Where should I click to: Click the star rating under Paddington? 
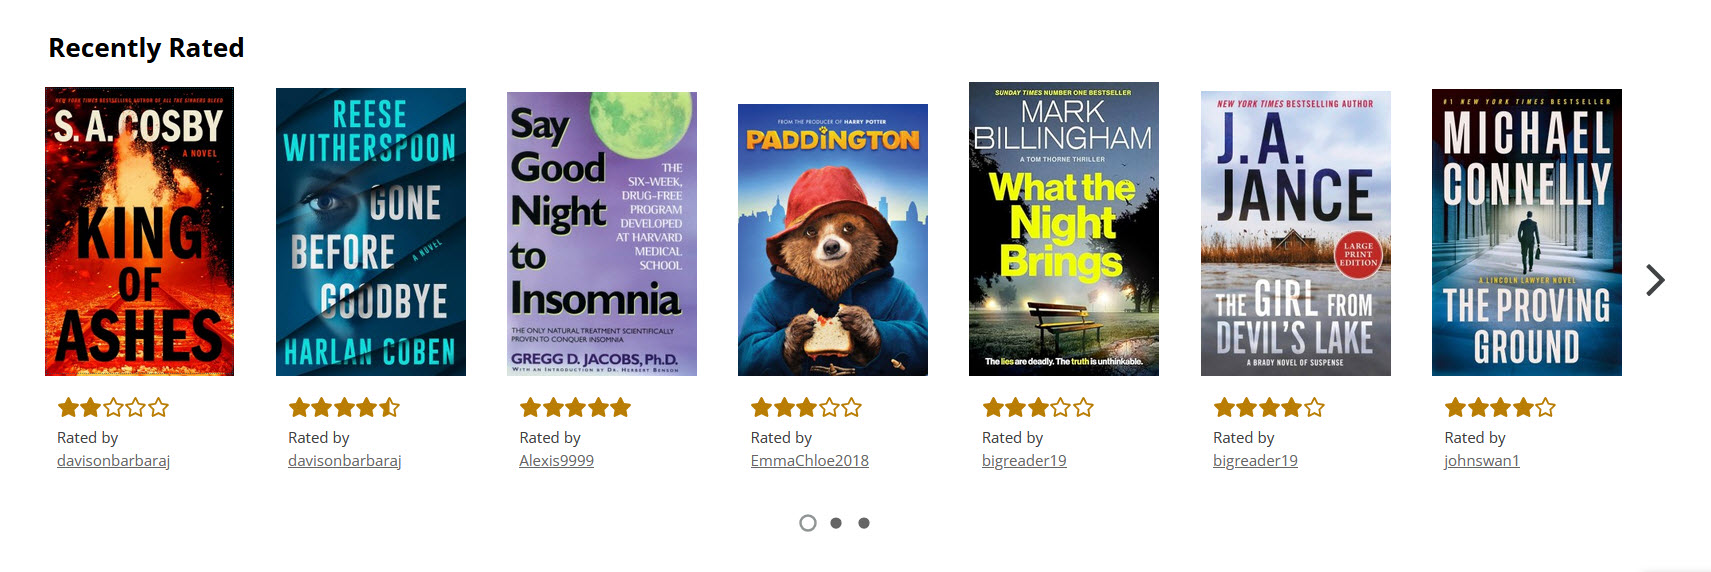[806, 407]
